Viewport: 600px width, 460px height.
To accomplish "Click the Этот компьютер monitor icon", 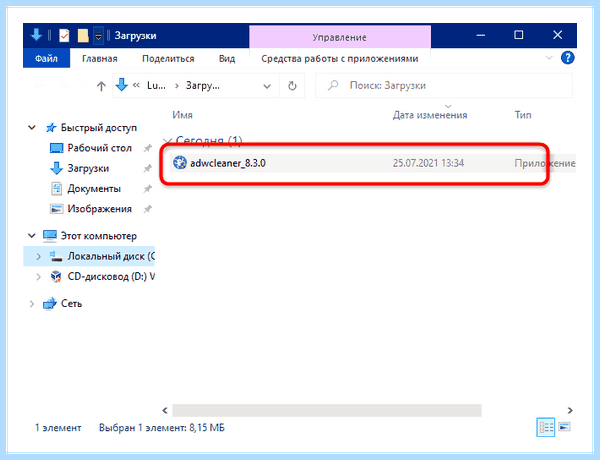I will pos(50,236).
